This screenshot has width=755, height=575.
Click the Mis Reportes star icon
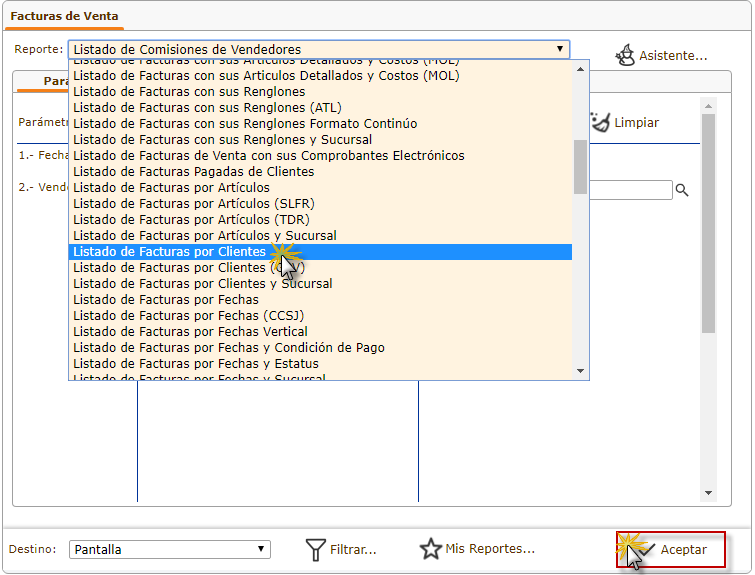430,549
